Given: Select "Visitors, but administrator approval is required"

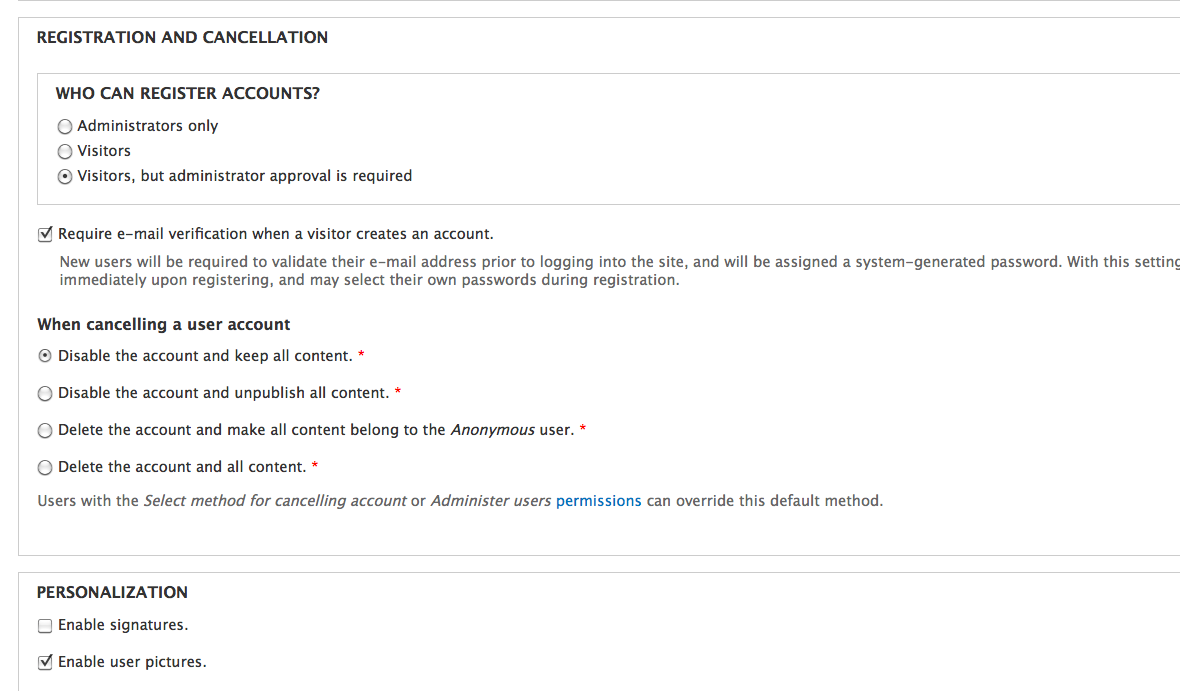Looking at the screenshot, I should [x=65, y=177].
